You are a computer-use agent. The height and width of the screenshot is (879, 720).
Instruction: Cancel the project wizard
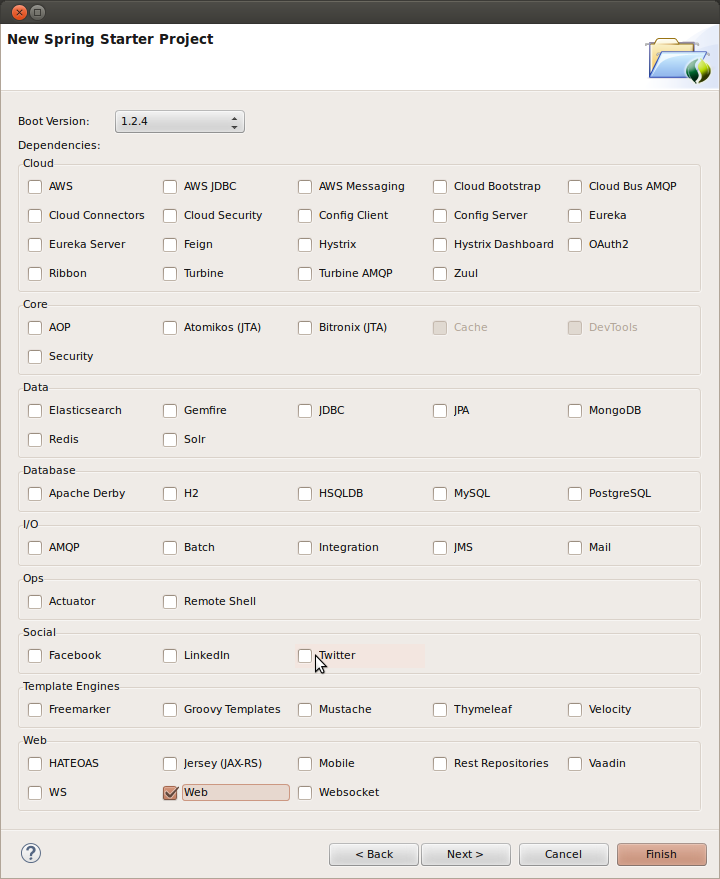pos(564,854)
